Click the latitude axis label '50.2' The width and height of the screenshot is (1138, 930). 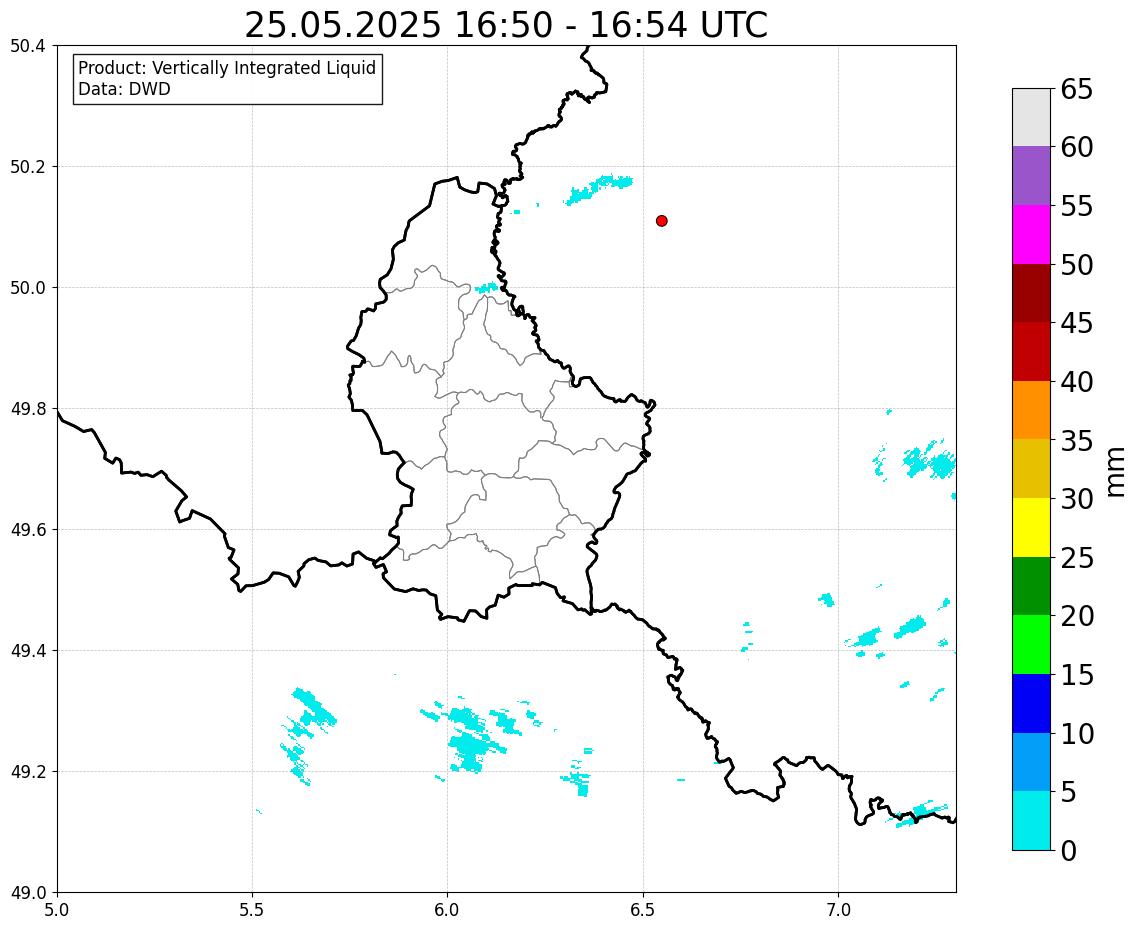click(28, 167)
